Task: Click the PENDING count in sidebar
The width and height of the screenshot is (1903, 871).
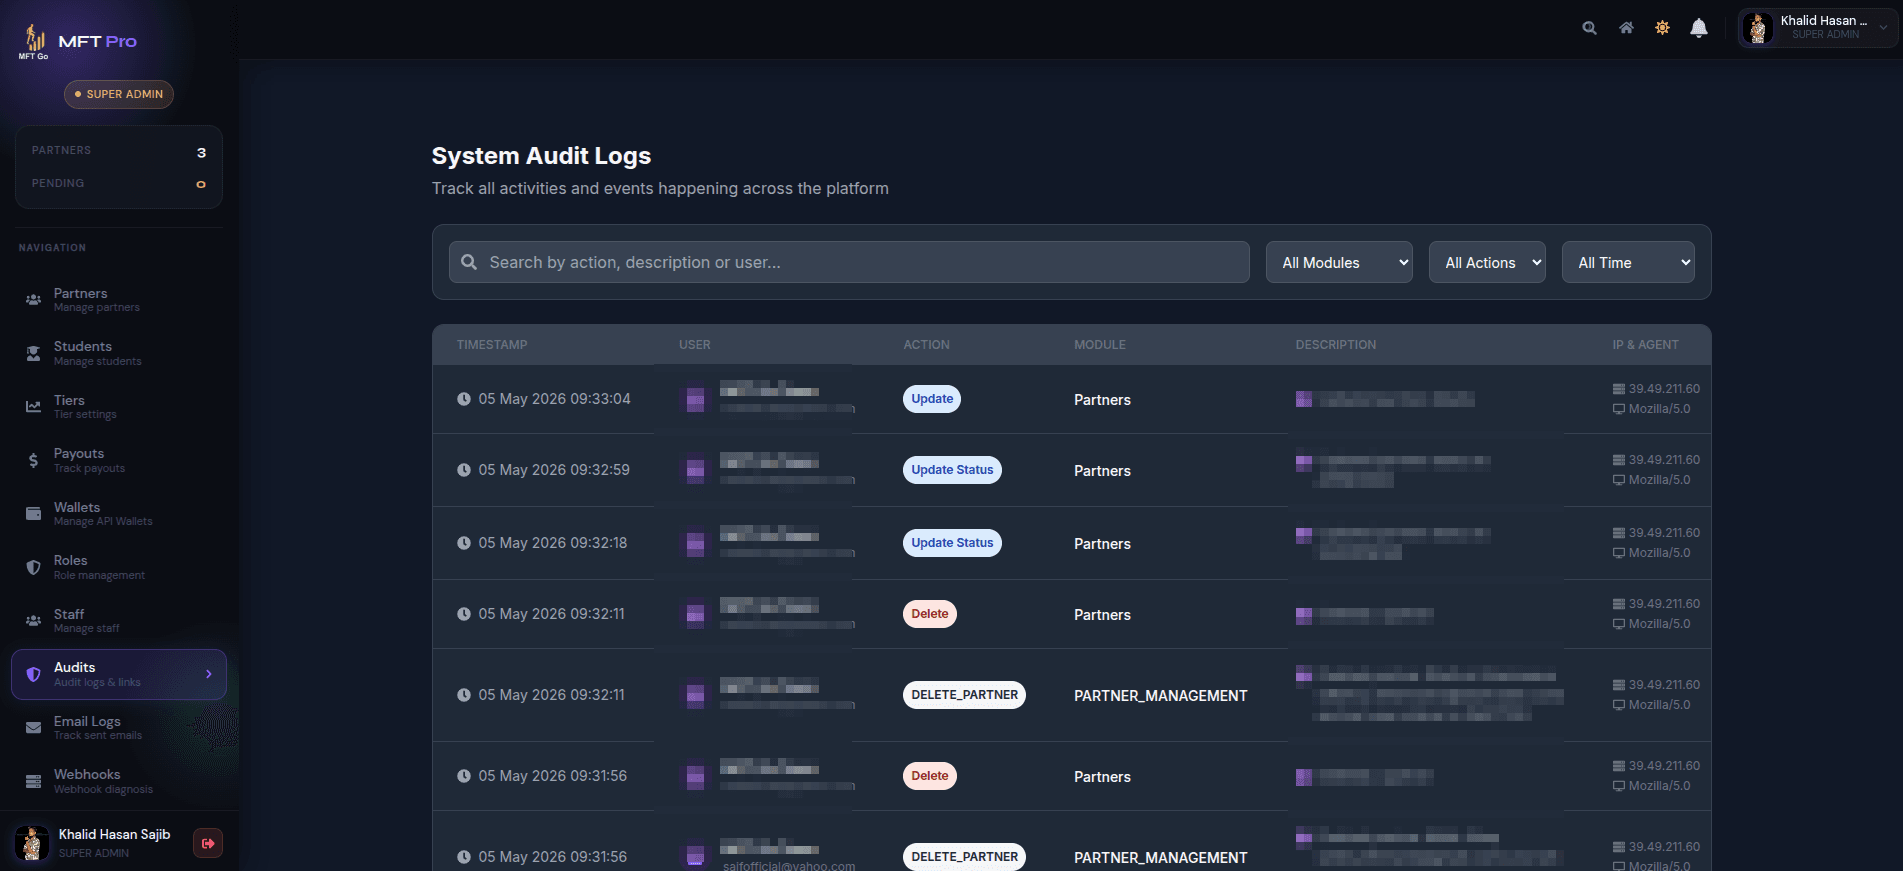Action: (201, 184)
